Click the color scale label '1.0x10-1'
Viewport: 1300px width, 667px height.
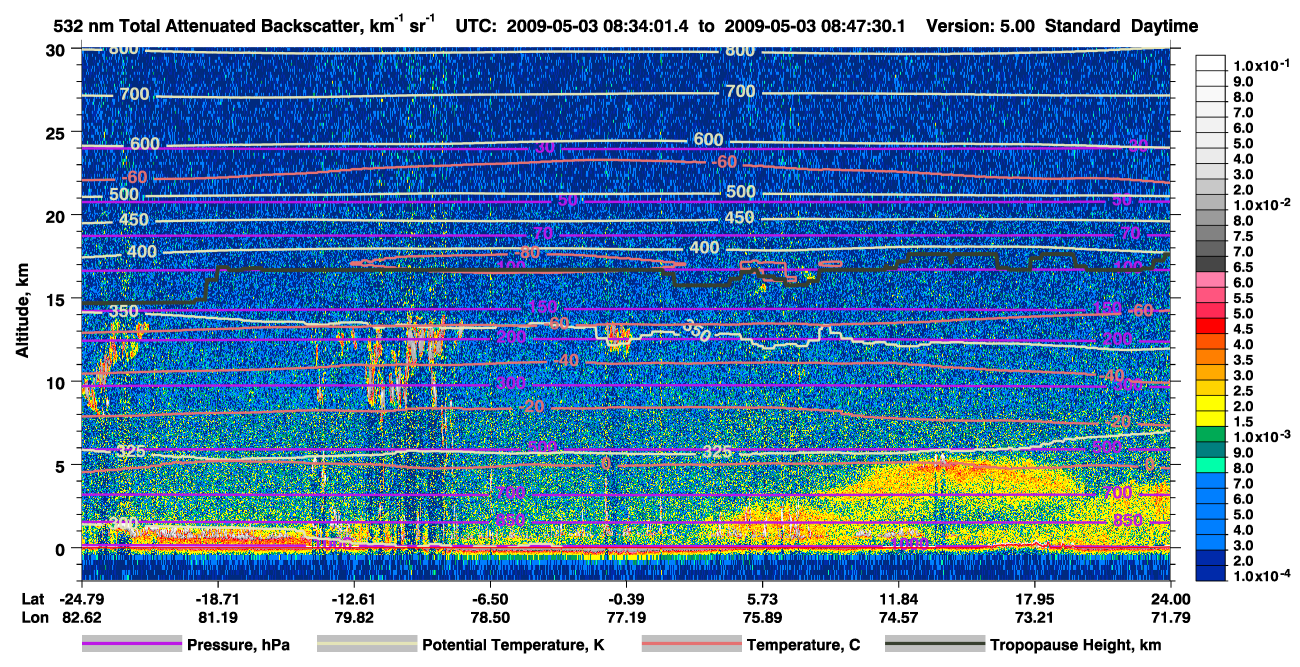1260,63
